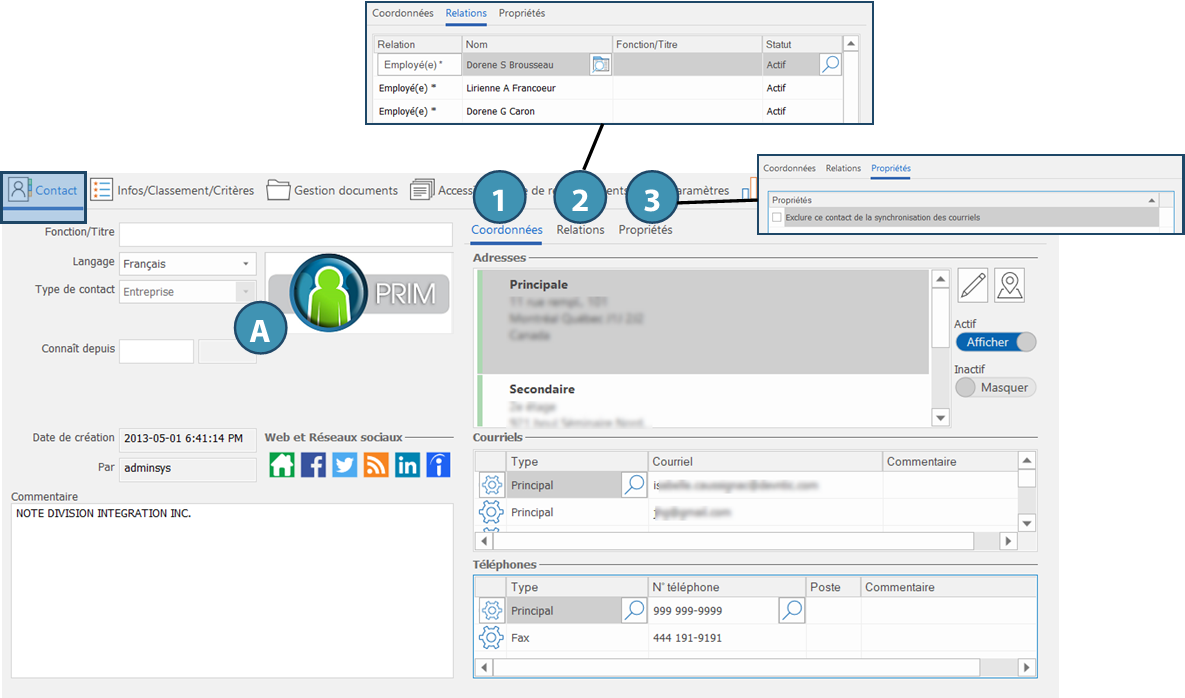The width and height of the screenshot is (1185, 698).
Task: Toggle the Inactif Masquer switch
Action: pos(995,387)
